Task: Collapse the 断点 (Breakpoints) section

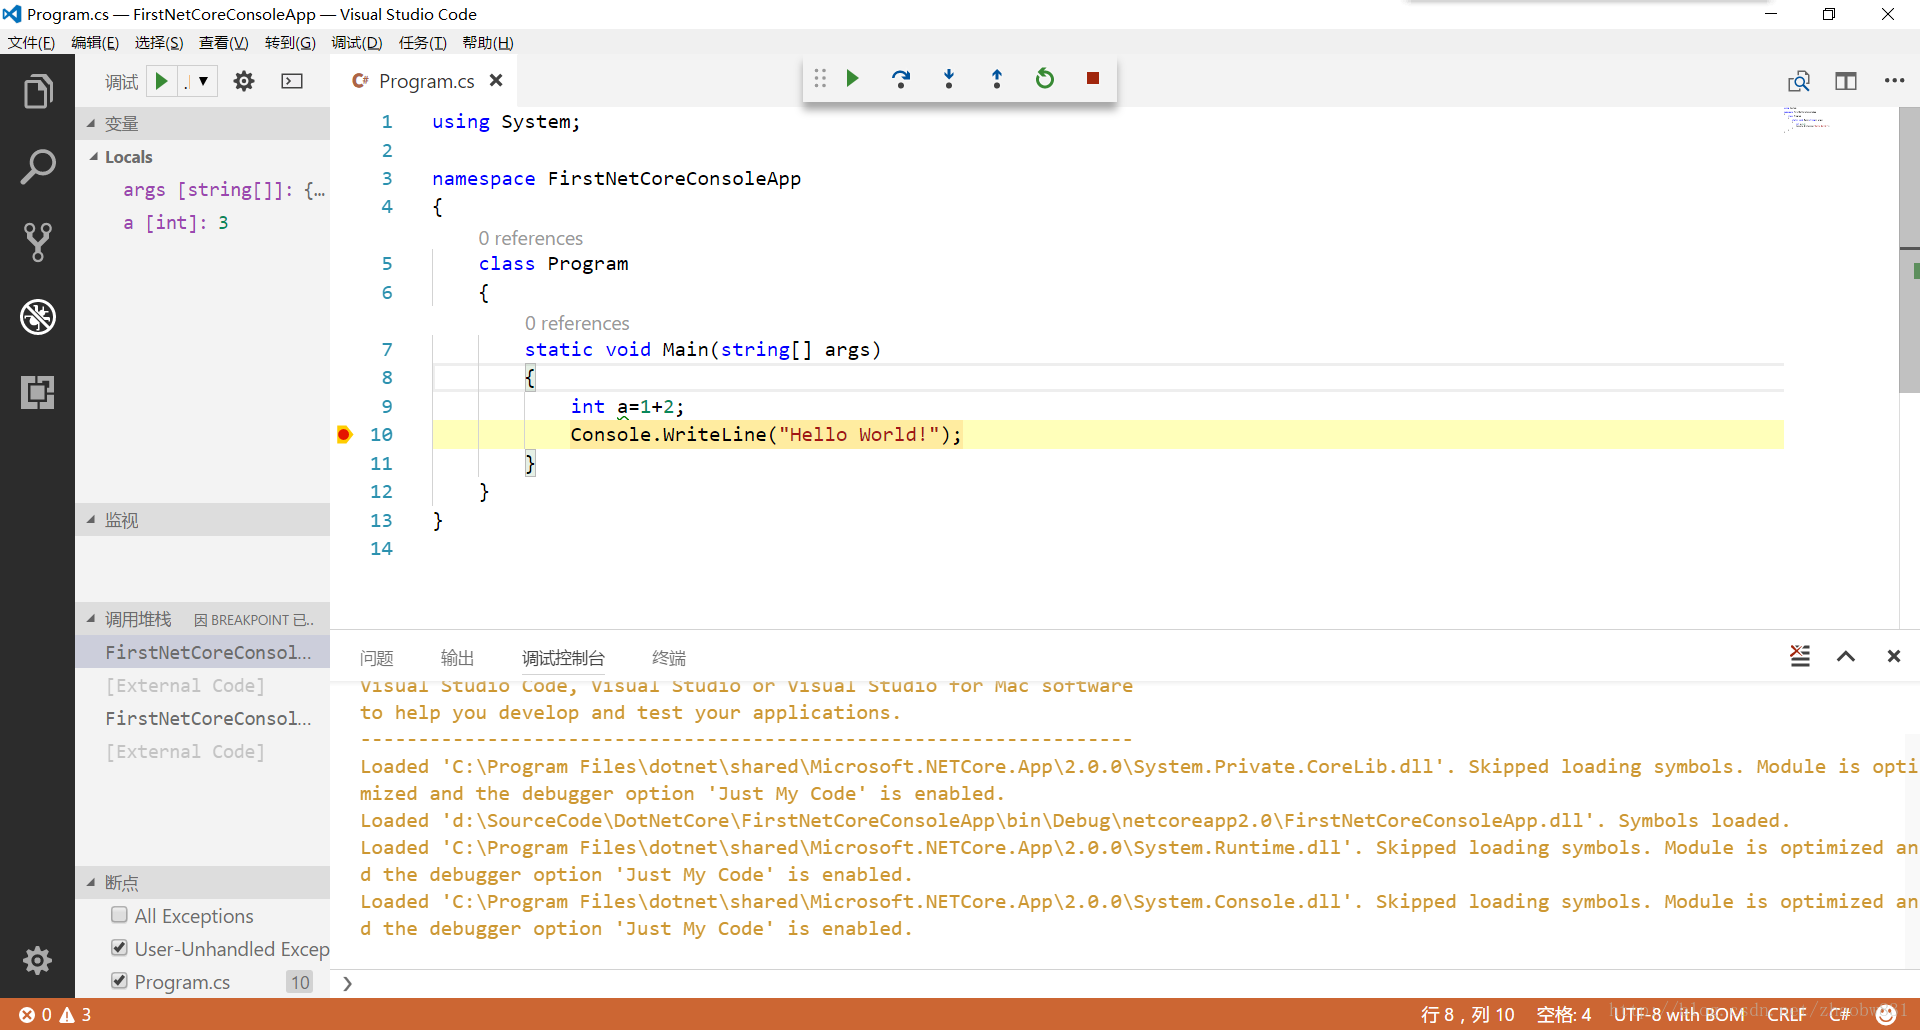Action: (x=202, y=882)
